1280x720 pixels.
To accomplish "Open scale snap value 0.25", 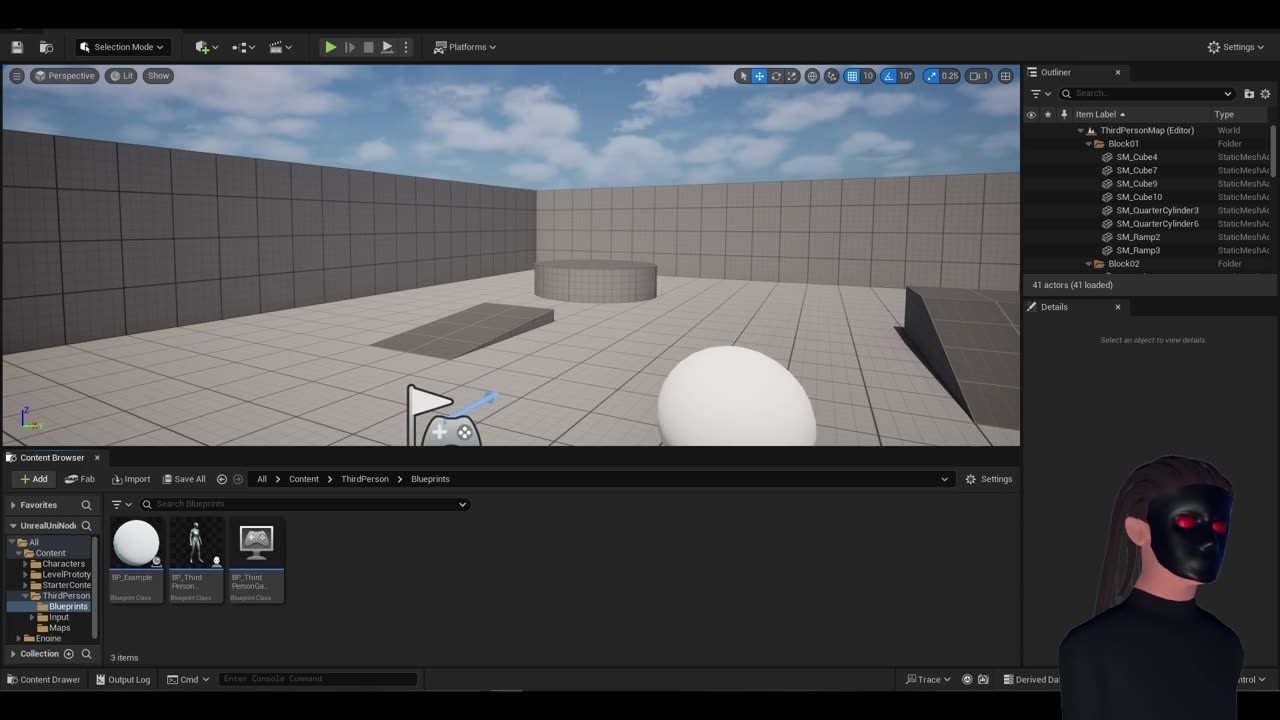I will click(x=949, y=76).
